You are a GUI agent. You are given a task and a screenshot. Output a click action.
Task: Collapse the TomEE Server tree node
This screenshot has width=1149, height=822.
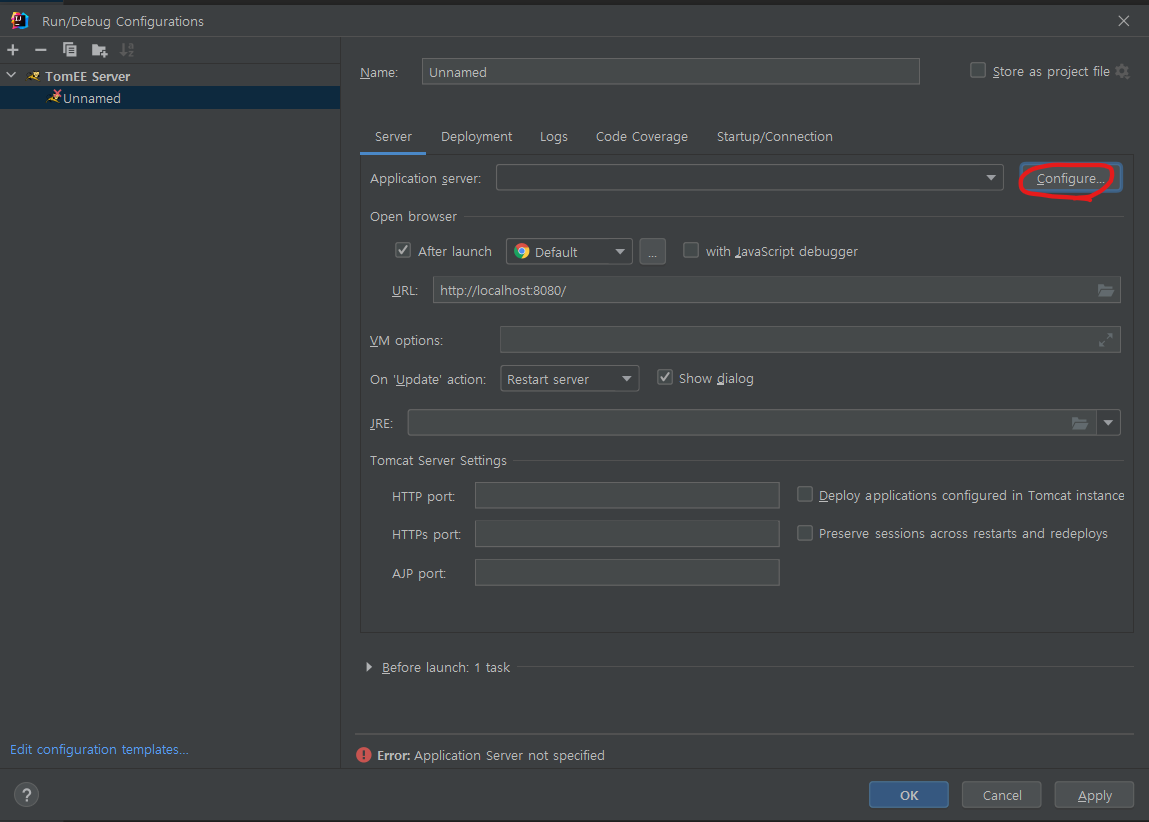[11, 75]
